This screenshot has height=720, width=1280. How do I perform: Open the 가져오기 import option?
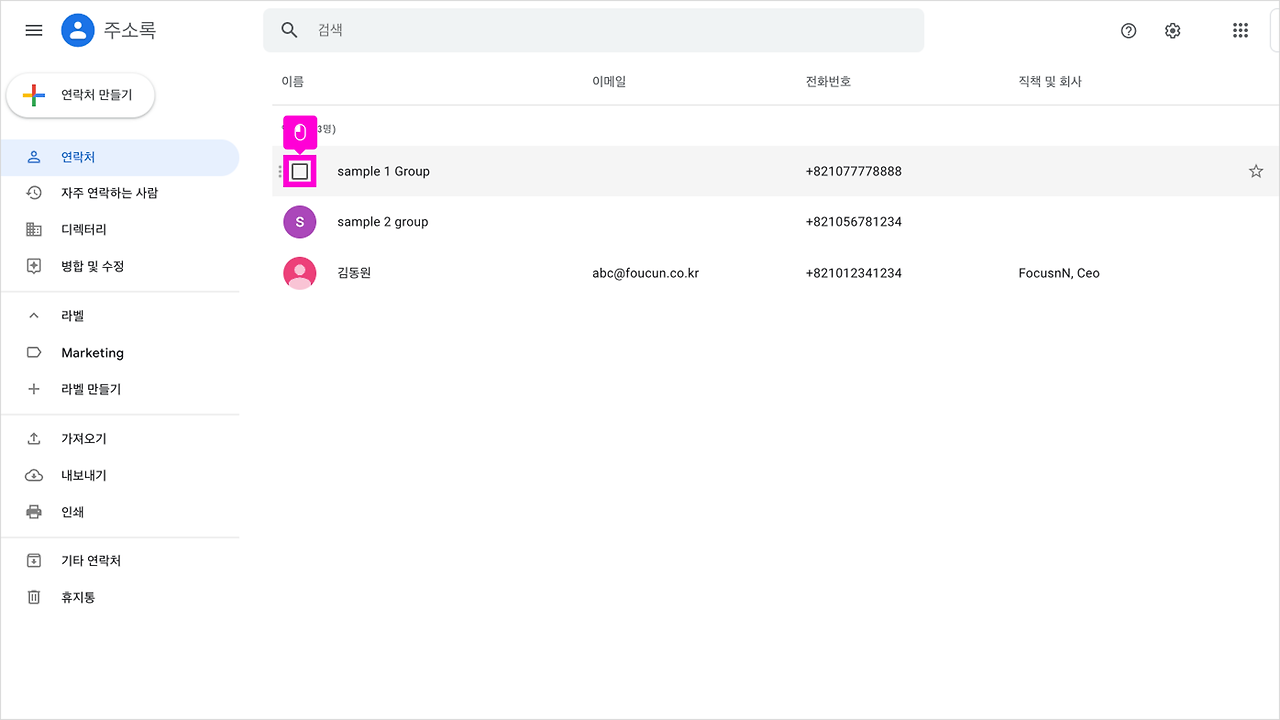[84, 438]
